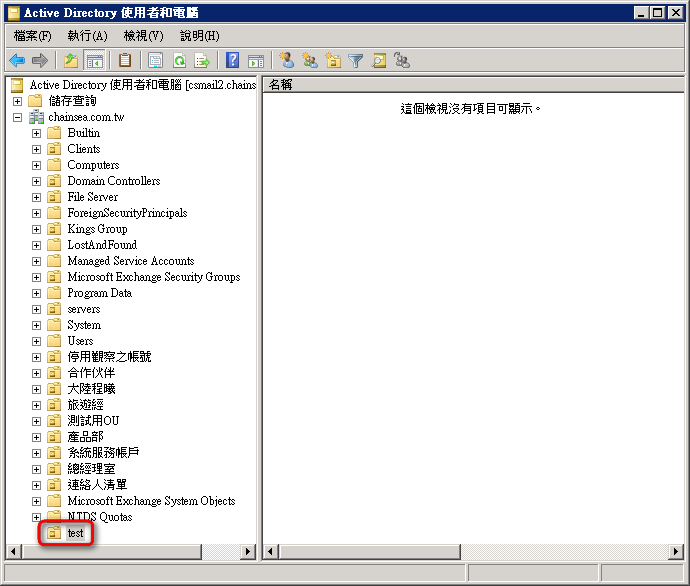Click tree pane left scroll arrow
The height and width of the screenshot is (586, 690).
(14, 551)
